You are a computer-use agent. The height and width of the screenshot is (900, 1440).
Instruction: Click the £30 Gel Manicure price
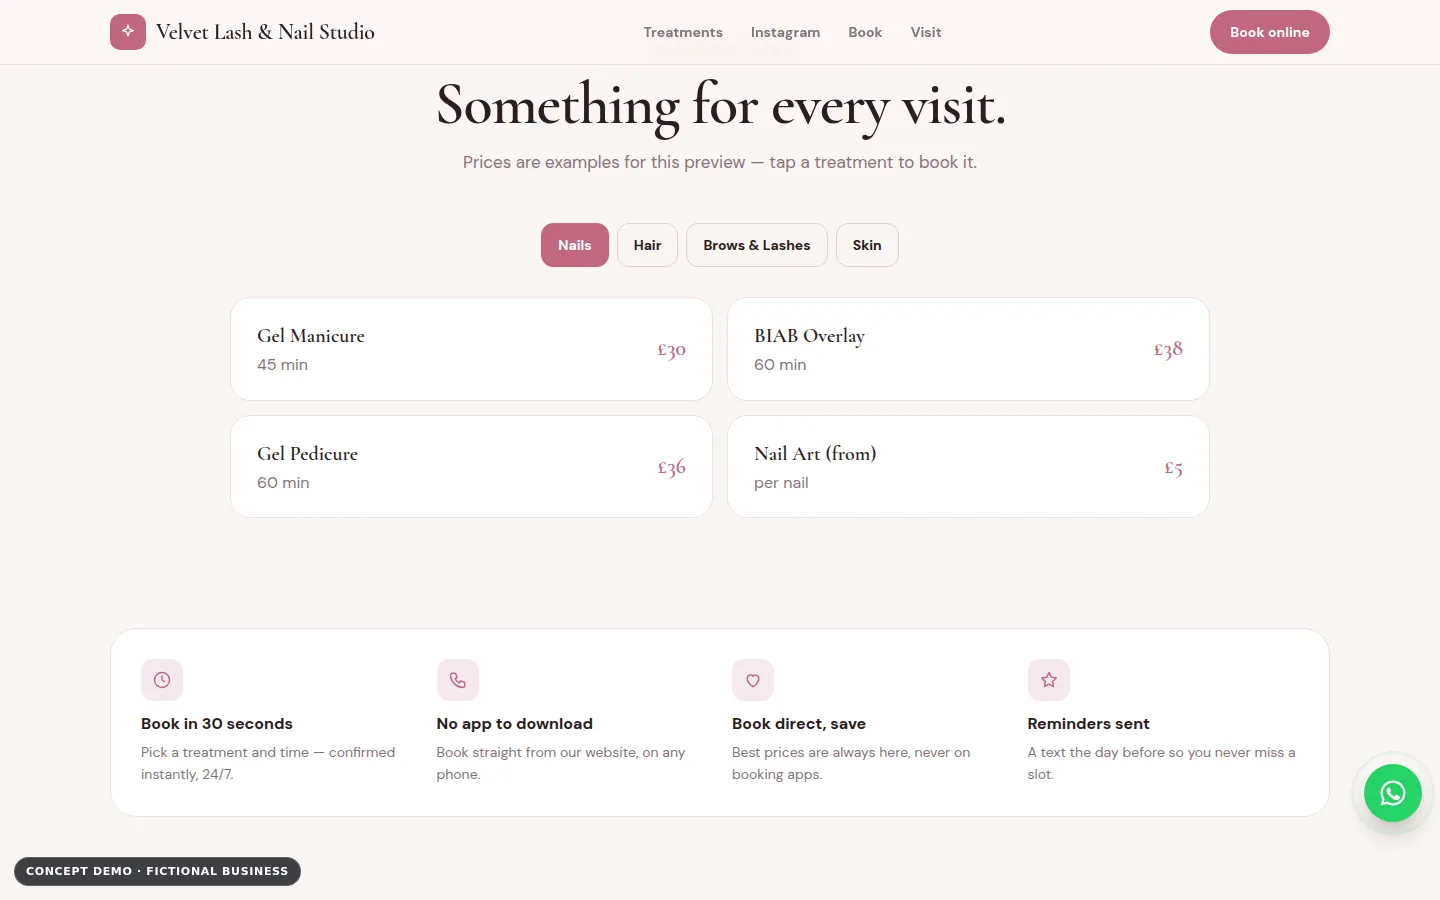click(x=671, y=350)
